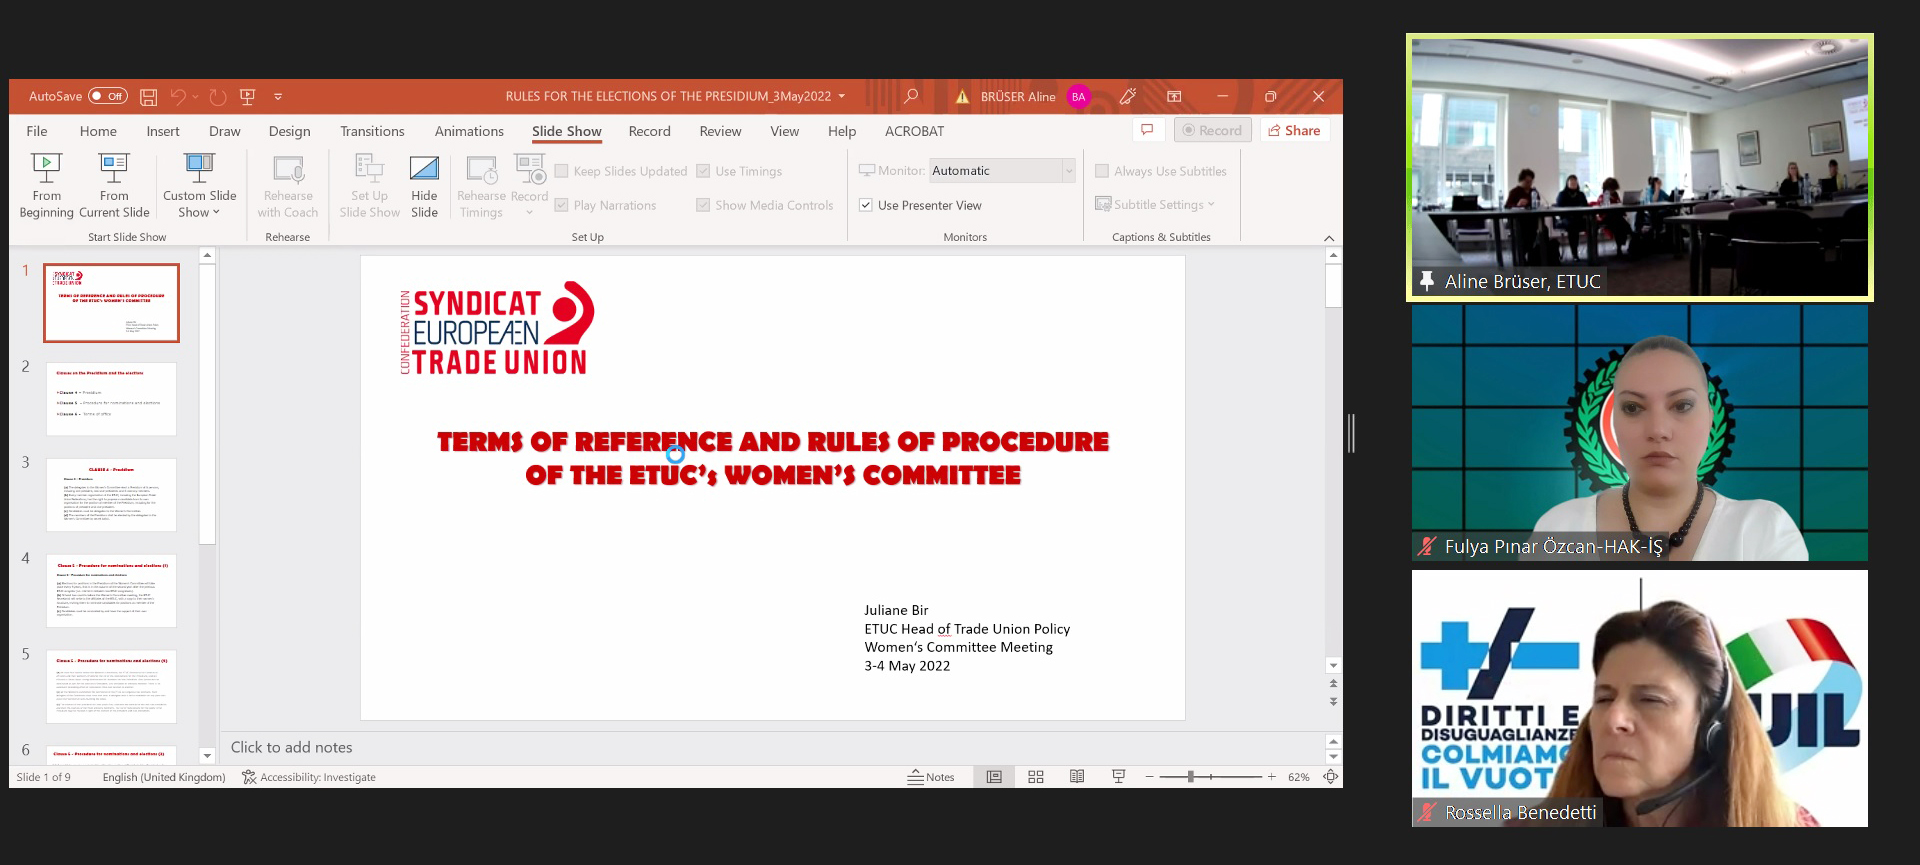Image resolution: width=1920 pixels, height=865 pixels.
Task: Click in the notes field
Action: (x=772, y=747)
